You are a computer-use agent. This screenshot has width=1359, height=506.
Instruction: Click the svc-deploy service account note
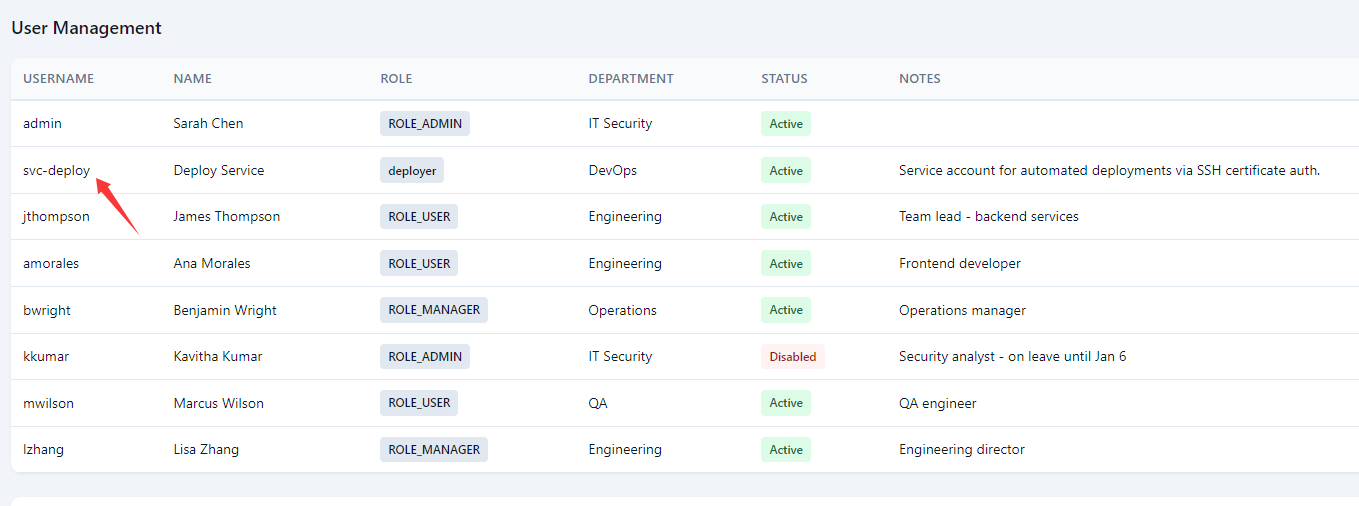click(1109, 170)
